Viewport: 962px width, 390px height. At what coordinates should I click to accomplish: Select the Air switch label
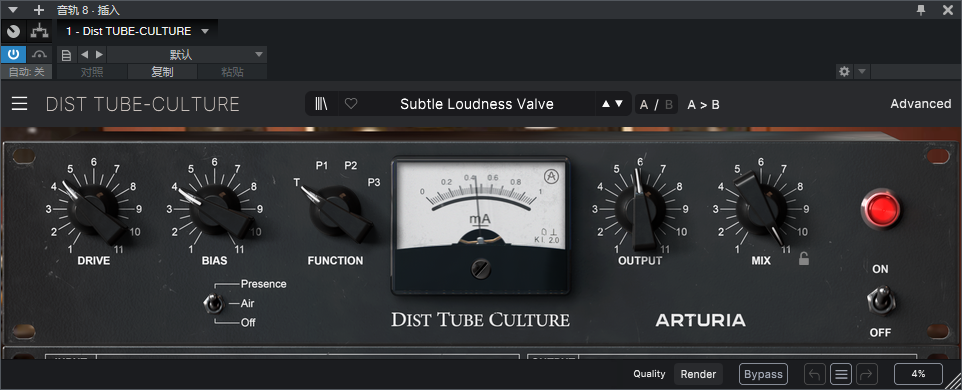(247, 303)
